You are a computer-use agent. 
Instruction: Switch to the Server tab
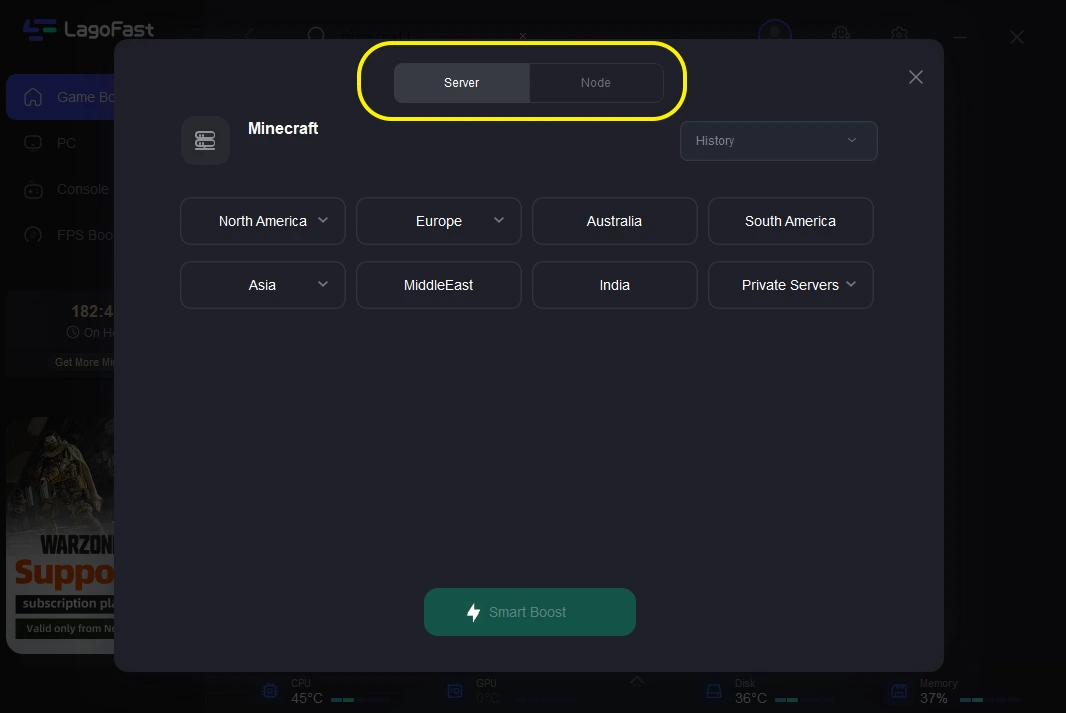pyautogui.click(x=461, y=83)
